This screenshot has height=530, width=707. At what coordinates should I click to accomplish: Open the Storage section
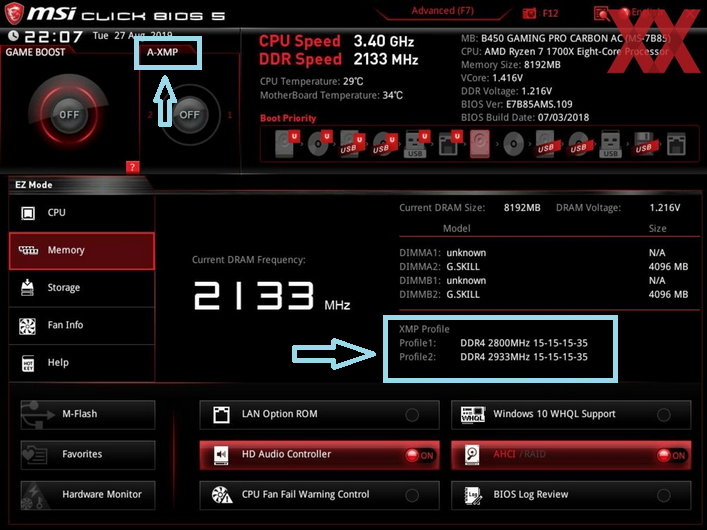tap(82, 288)
